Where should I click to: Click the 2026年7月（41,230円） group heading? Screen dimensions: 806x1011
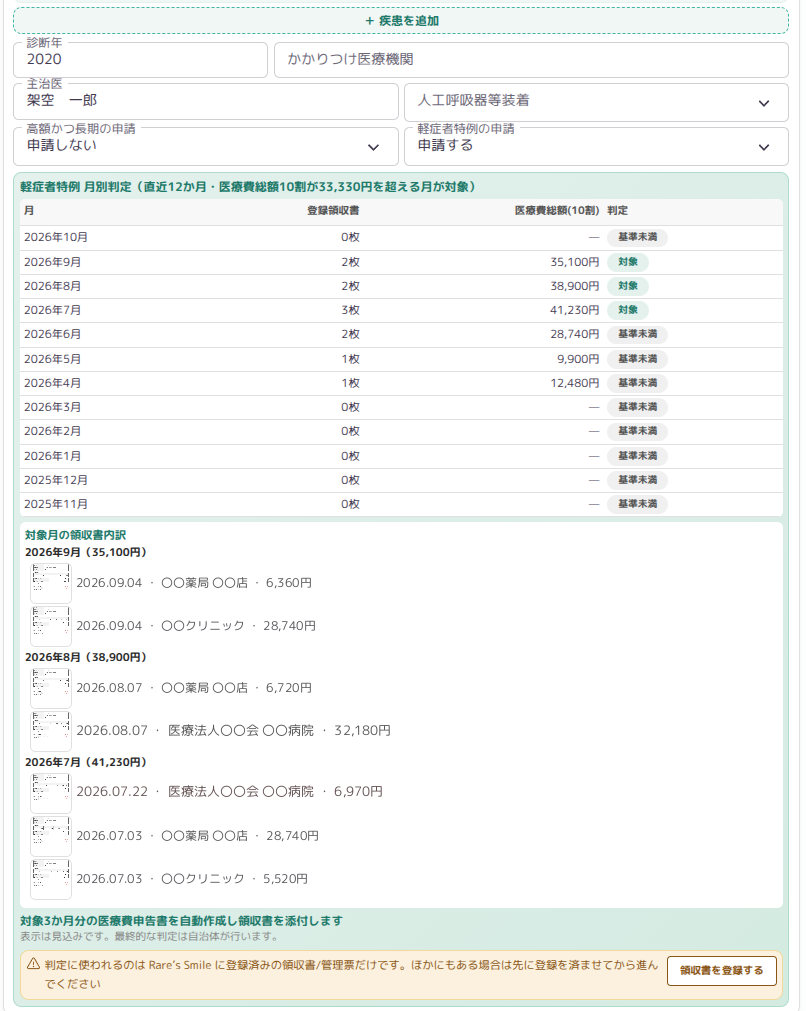click(x=86, y=762)
